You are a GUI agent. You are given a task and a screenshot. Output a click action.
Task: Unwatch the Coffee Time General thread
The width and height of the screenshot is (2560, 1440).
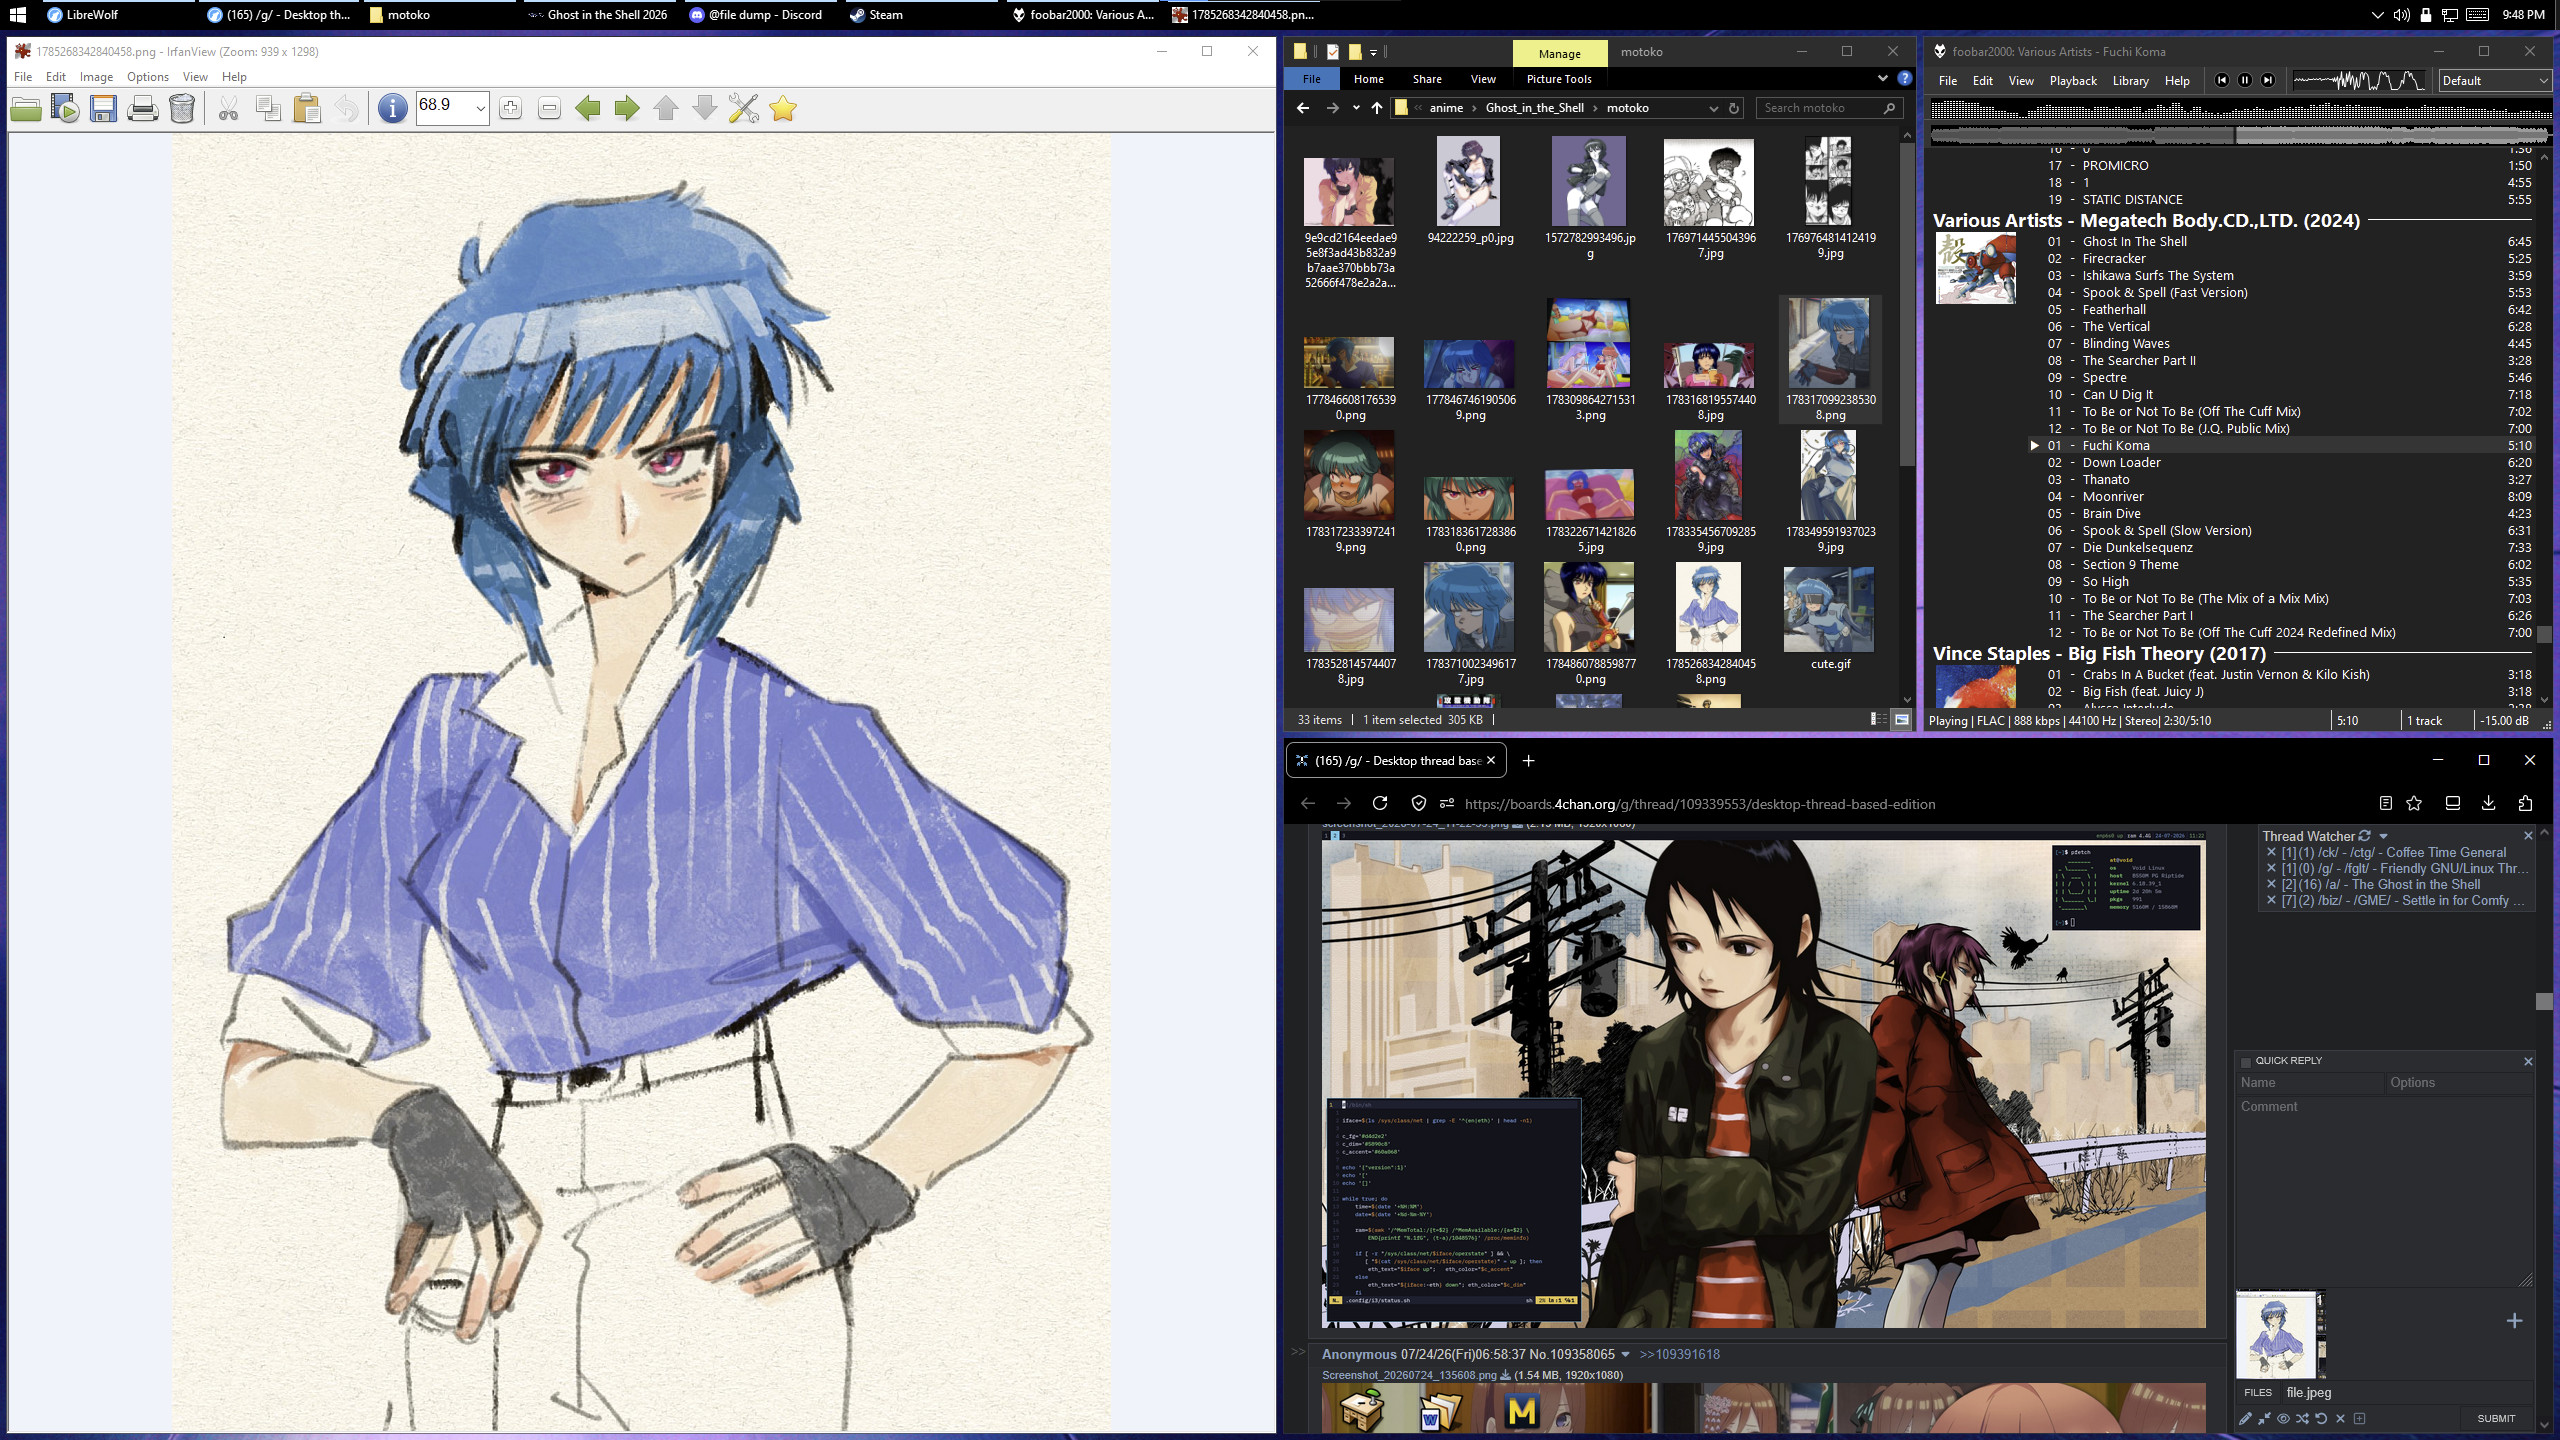tap(2271, 853)
